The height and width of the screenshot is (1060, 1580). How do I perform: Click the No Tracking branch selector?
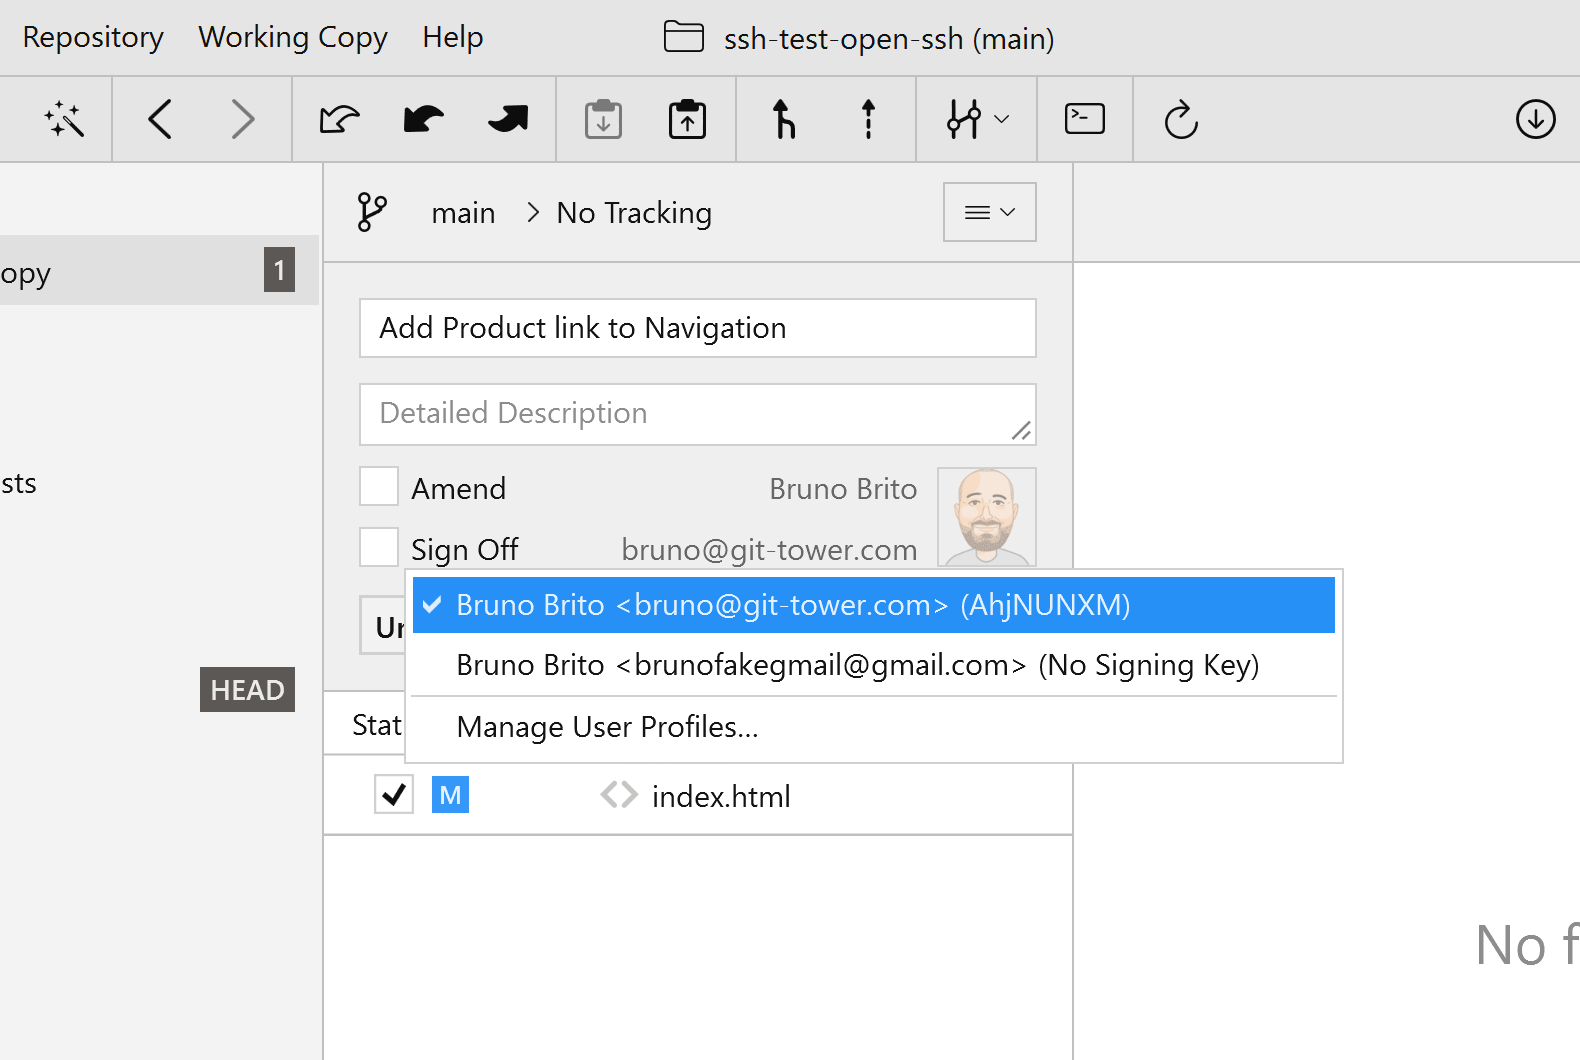633,213
